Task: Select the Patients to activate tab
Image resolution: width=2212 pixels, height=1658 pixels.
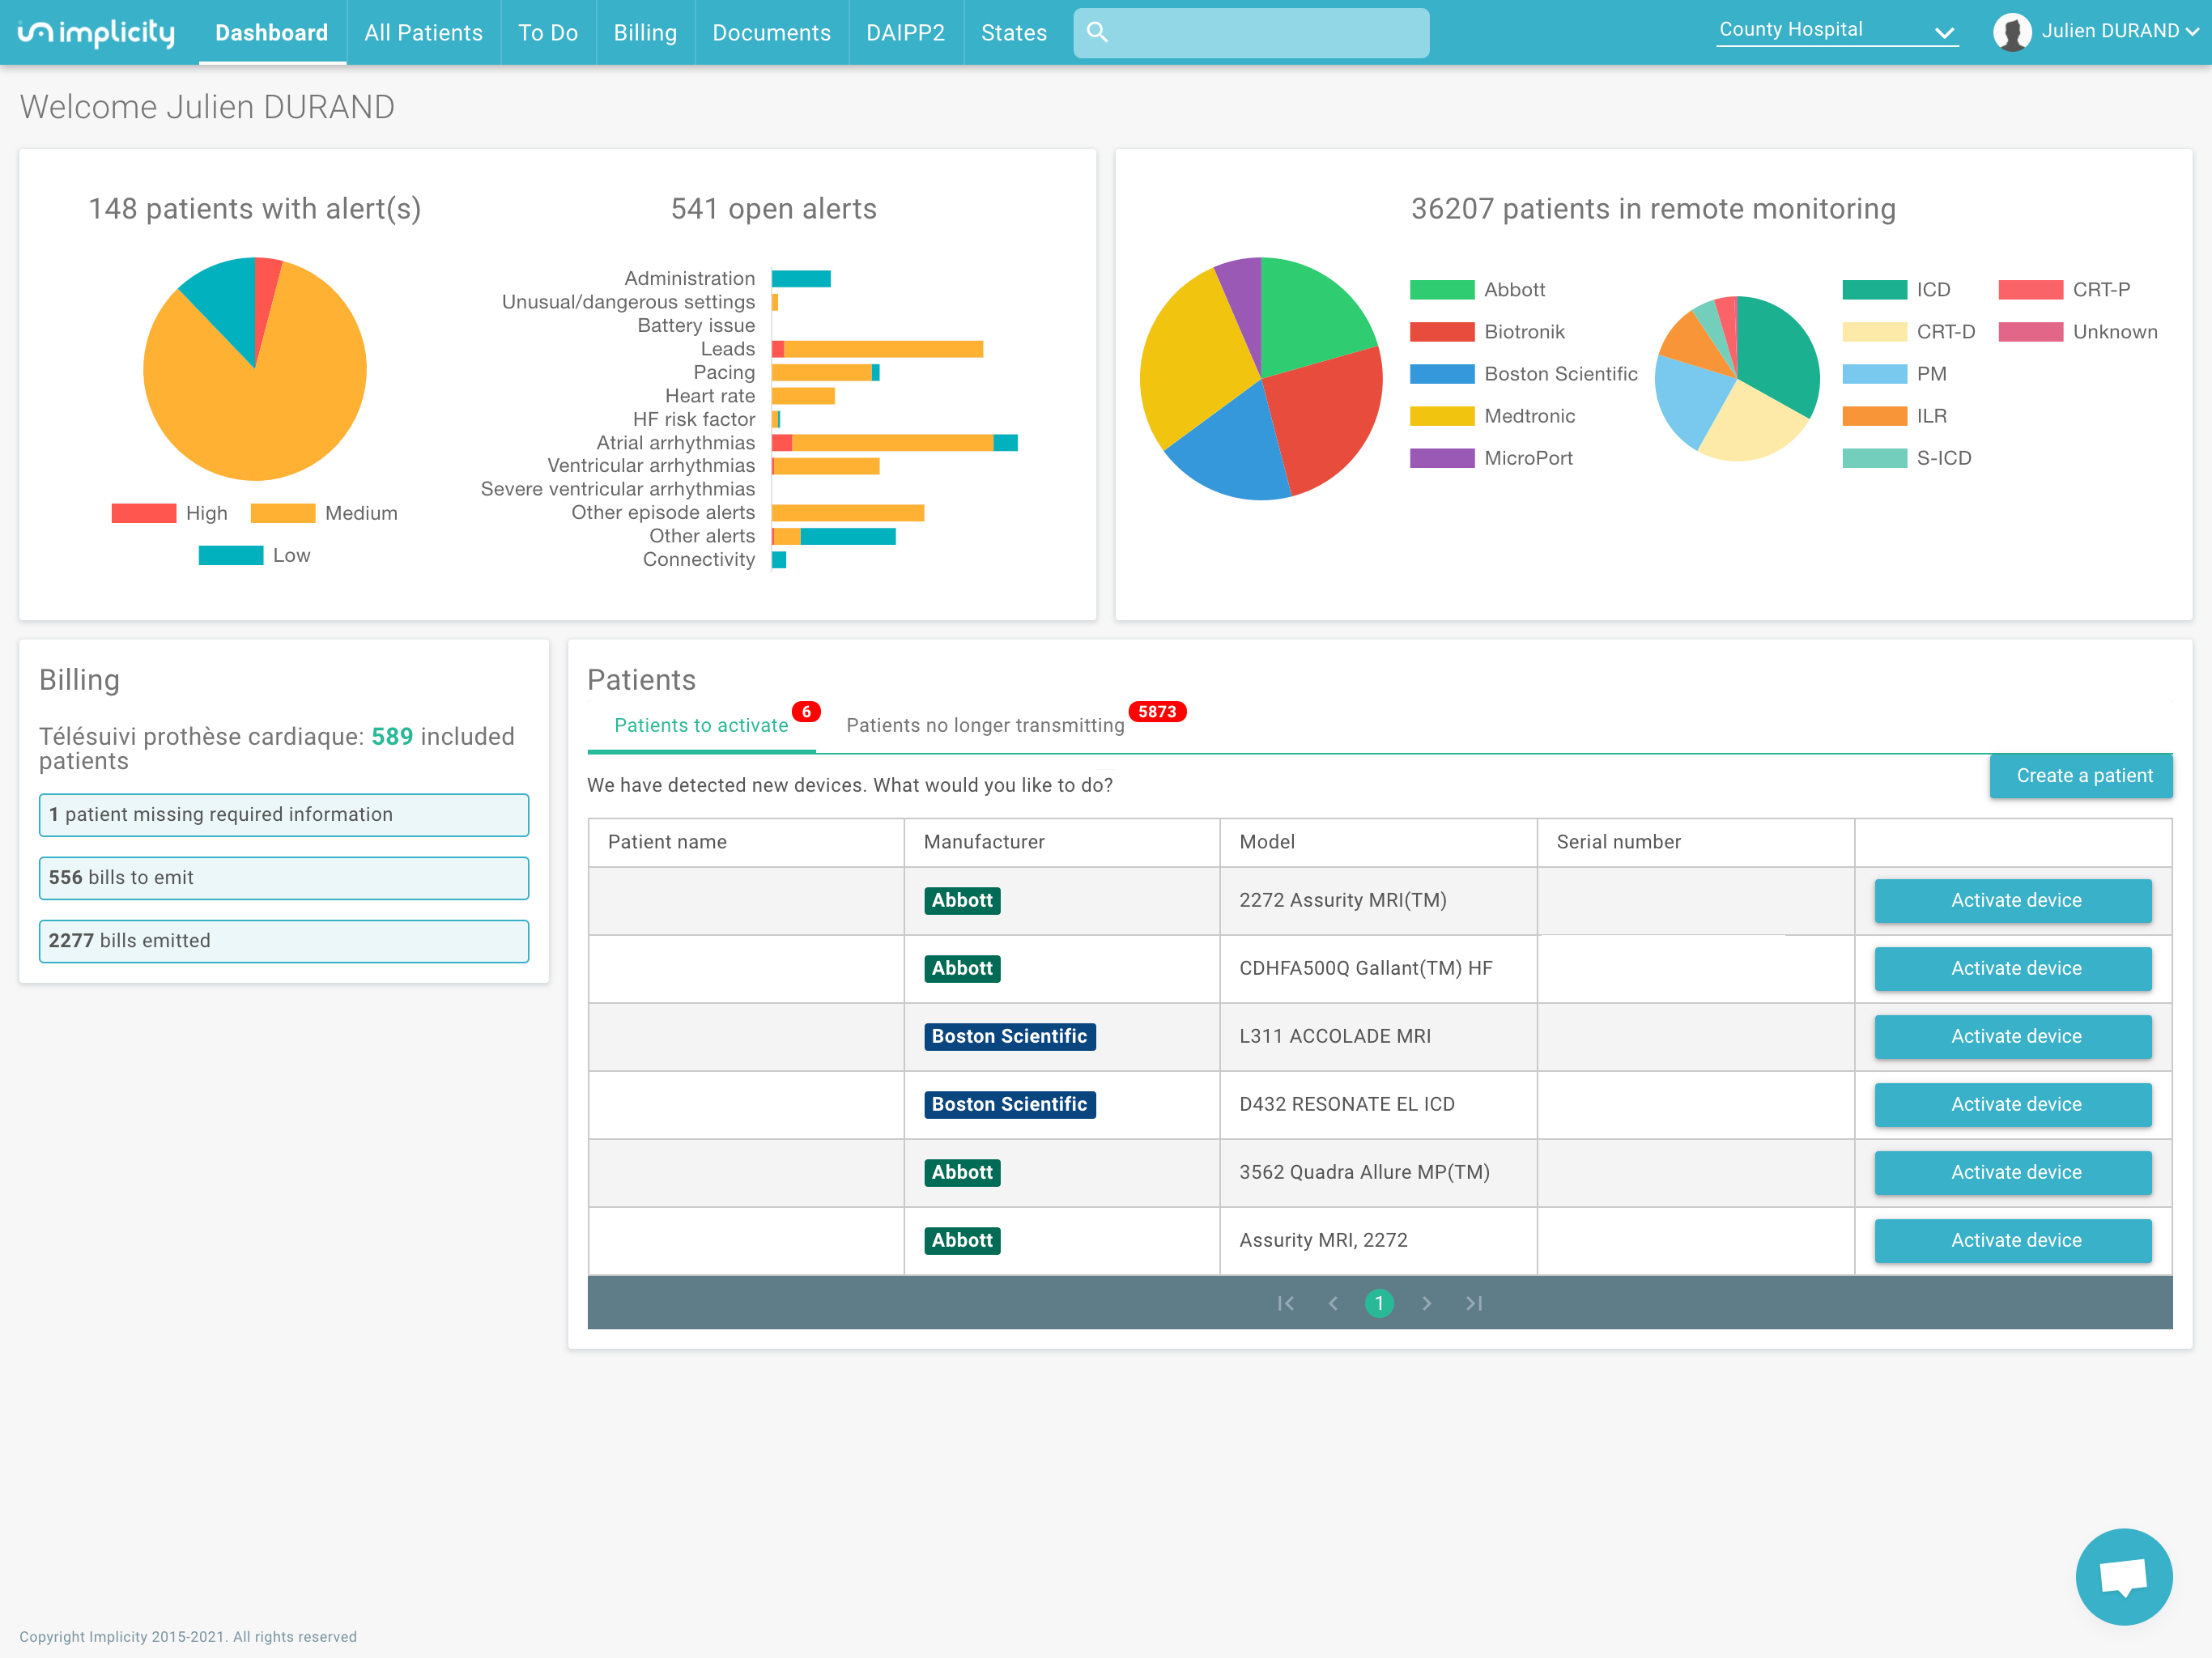Action: [701, 726]
